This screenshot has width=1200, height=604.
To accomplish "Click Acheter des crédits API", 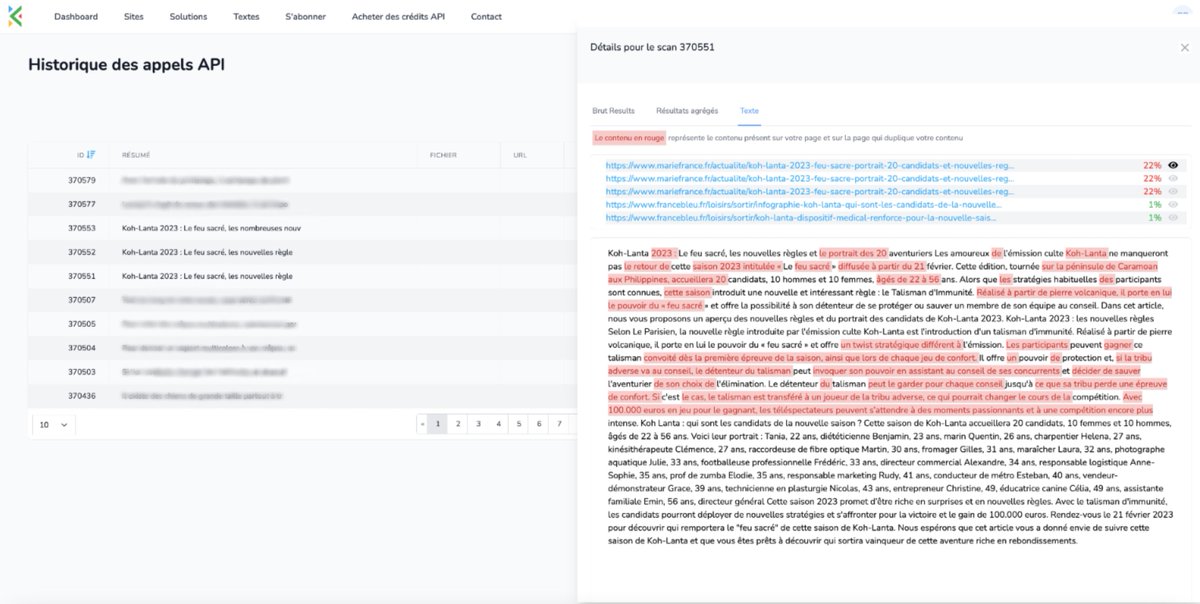I will pyautogui.click(x=398, y=17).
